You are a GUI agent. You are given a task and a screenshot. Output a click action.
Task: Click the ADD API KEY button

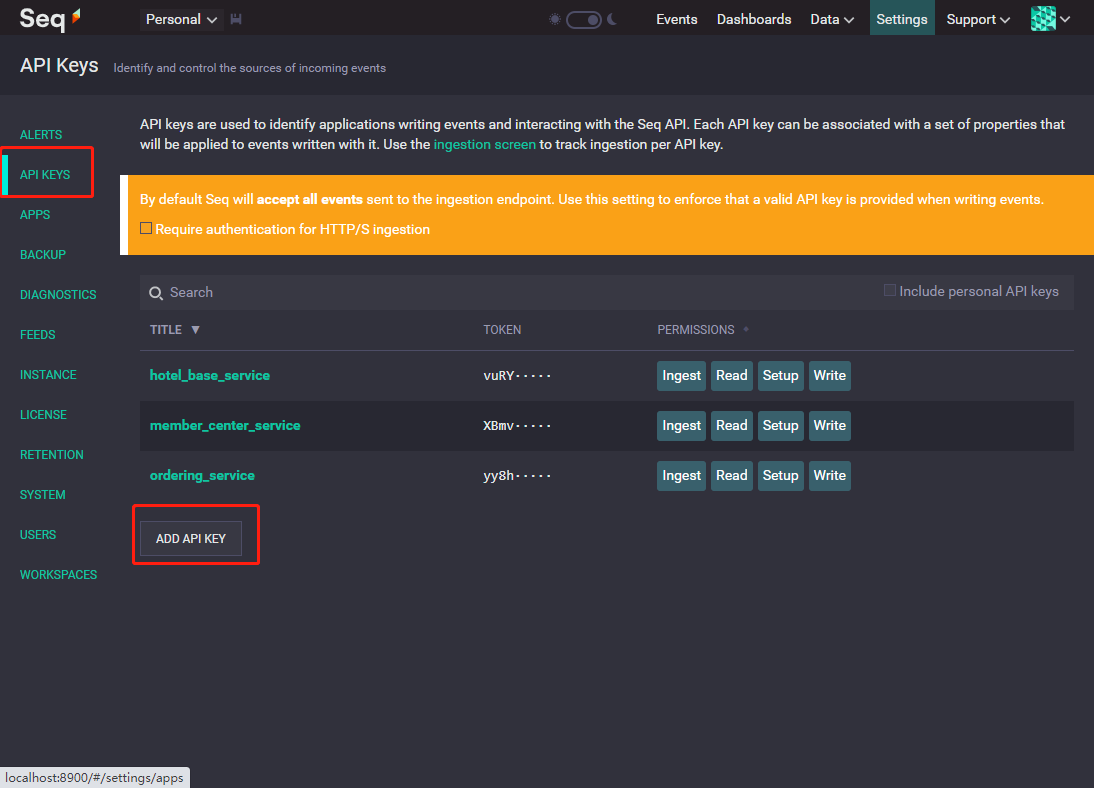click(x=190, y=538)
